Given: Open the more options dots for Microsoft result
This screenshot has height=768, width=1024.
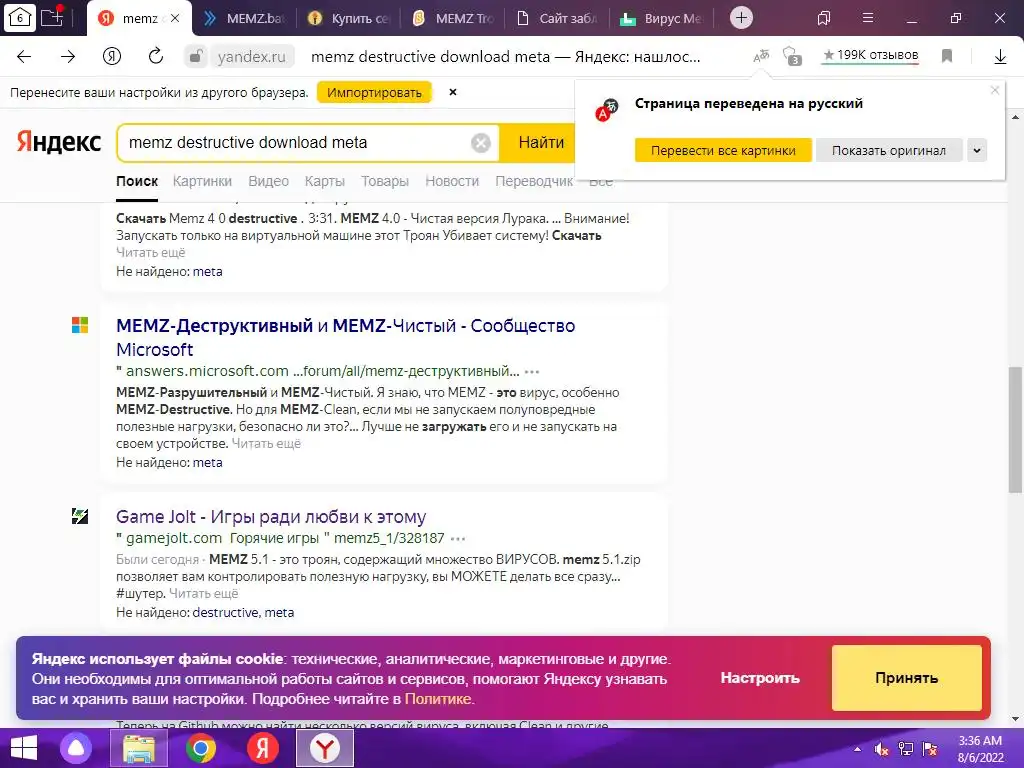Looking at the screenshot, I should pos(532,372).
